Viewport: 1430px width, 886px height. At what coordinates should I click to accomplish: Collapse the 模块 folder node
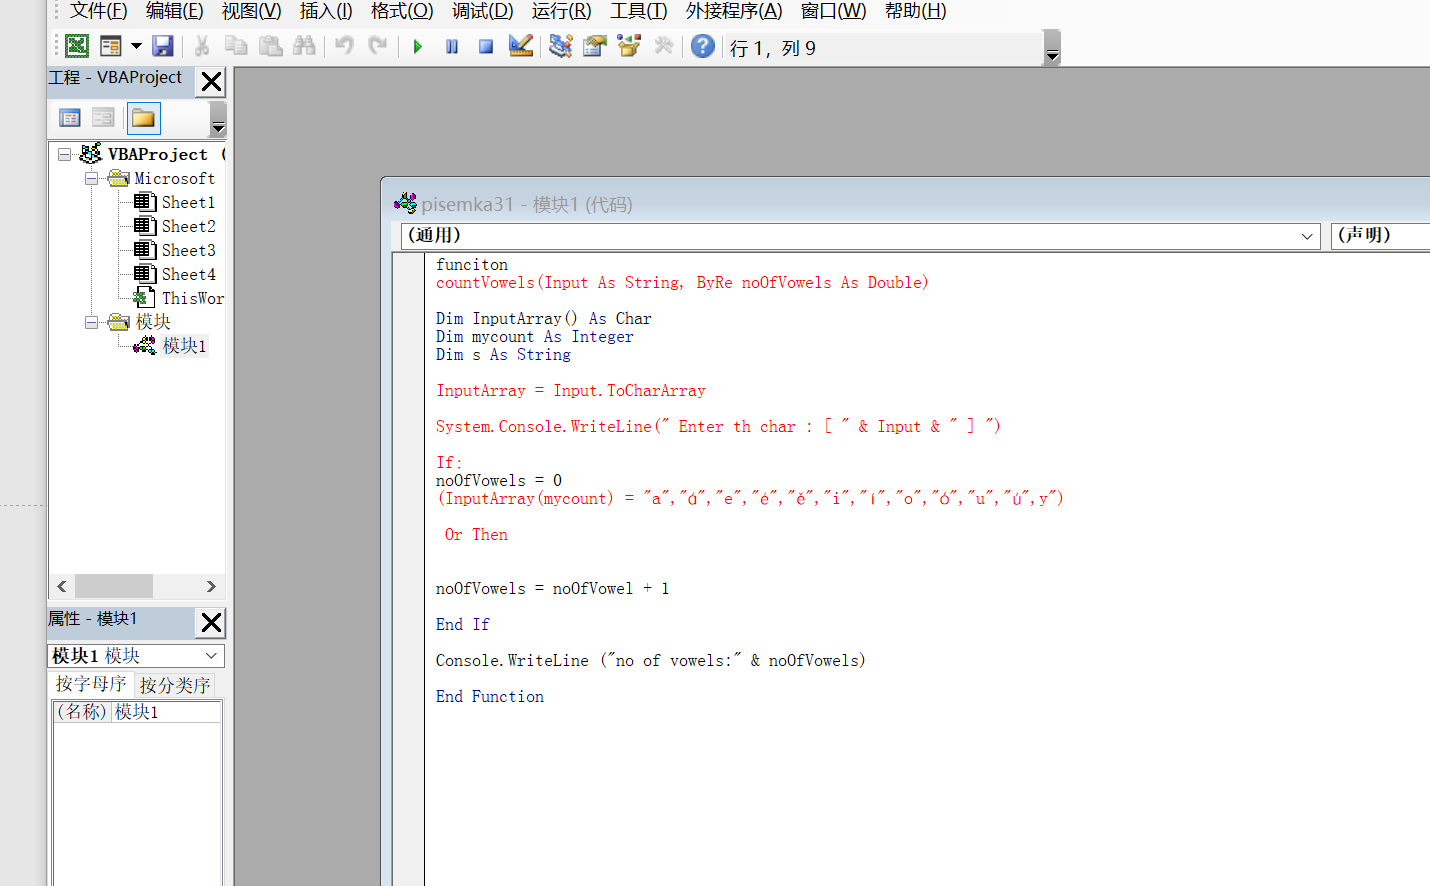tap(90, 321)
